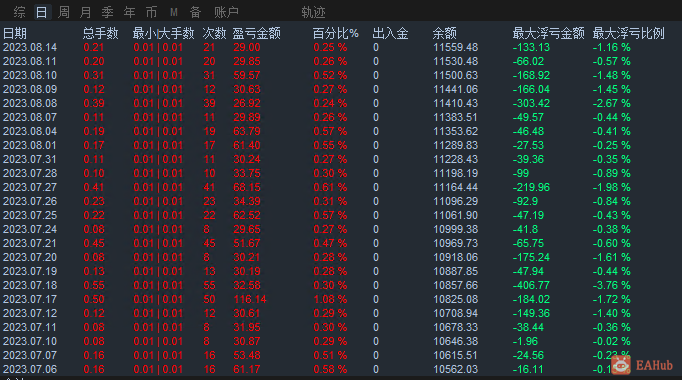
Task: Click the 次数 column header
Action: click(214, 33)
